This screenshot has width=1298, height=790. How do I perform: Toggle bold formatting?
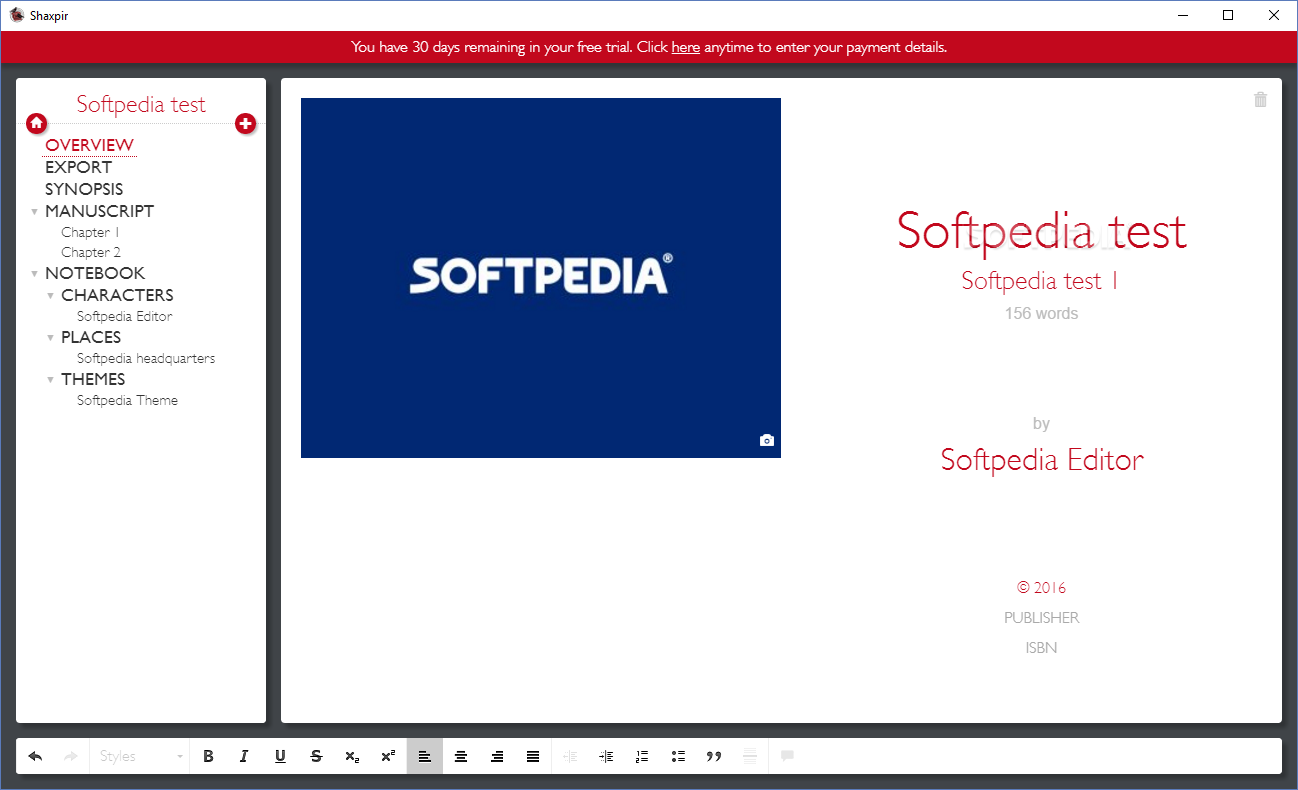point(208,756)
